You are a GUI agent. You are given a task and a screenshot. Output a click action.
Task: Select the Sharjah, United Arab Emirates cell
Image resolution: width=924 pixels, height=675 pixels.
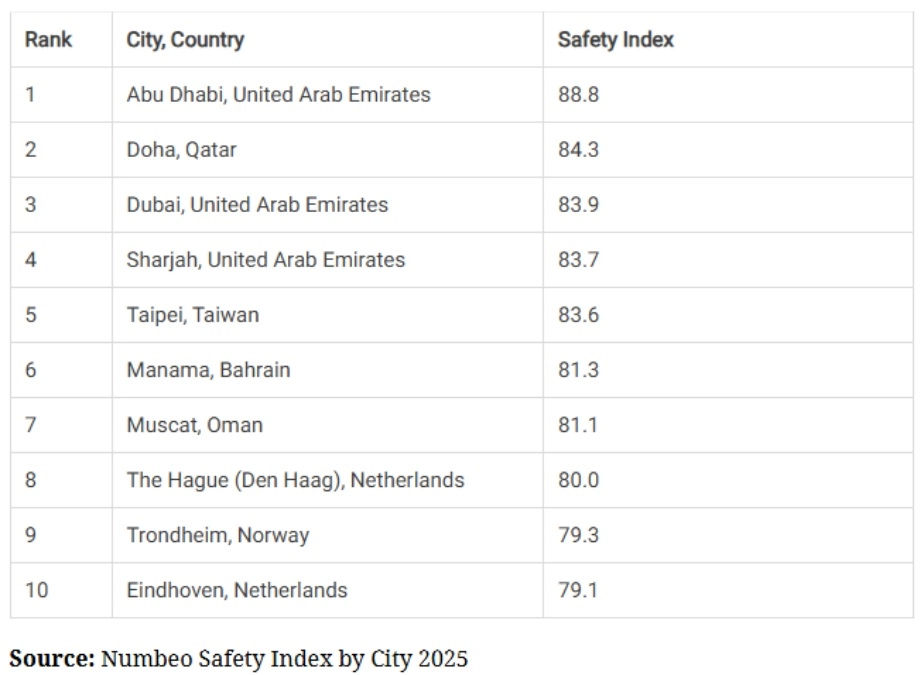pos(328,260)
